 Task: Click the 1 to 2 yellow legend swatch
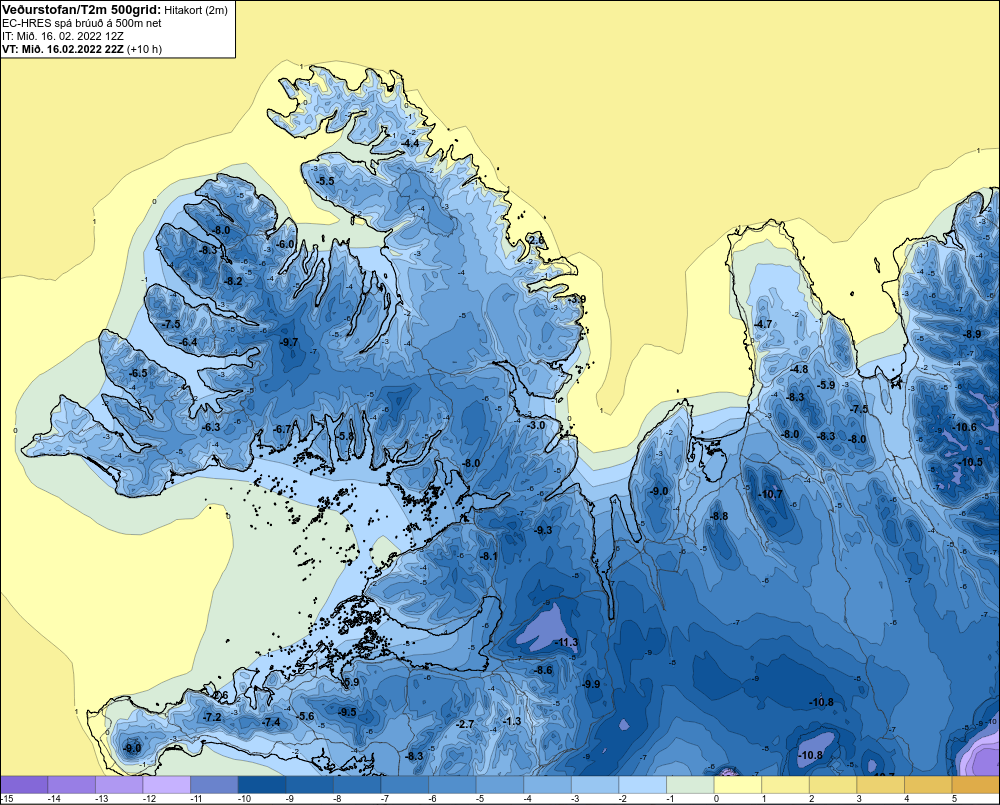pyautogui.click(x=786, y=785)
